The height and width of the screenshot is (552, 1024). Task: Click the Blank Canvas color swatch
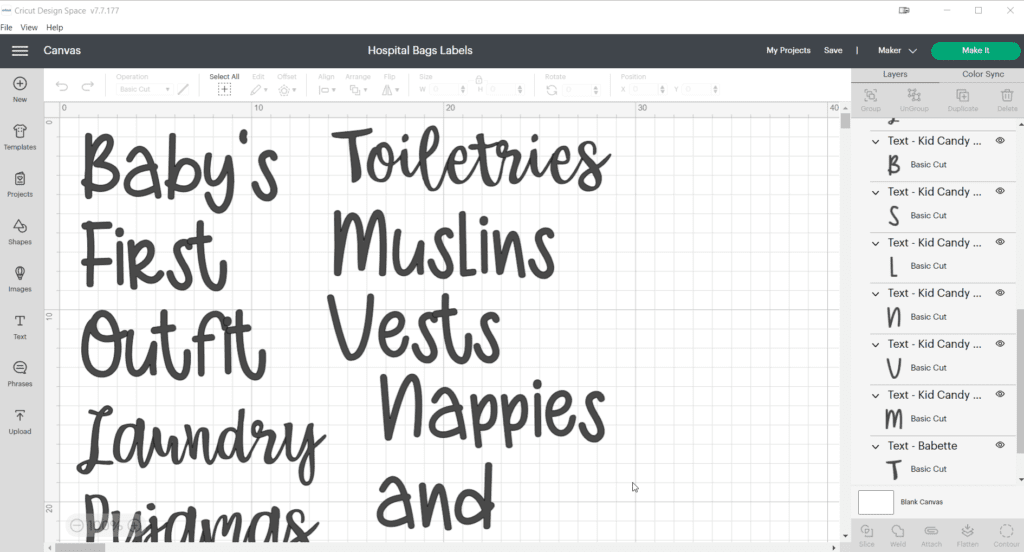pyautogui.click(x=875, y=502)
